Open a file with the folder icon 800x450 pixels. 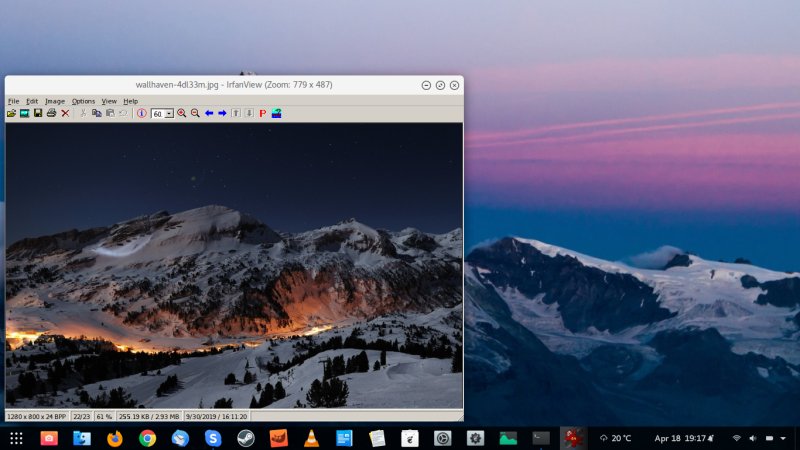[x=11, y=113]
